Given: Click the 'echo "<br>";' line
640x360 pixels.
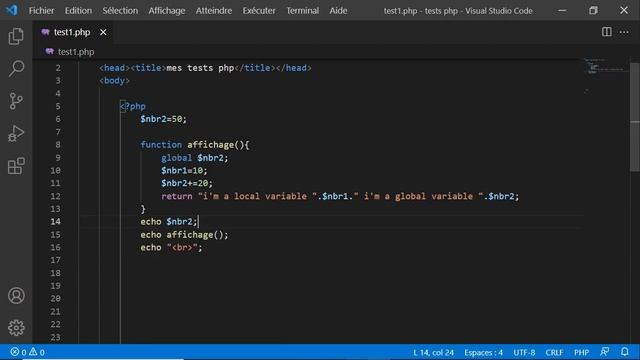Looking at the screenshot, I should pyautogui.click(x=171, y=247).
